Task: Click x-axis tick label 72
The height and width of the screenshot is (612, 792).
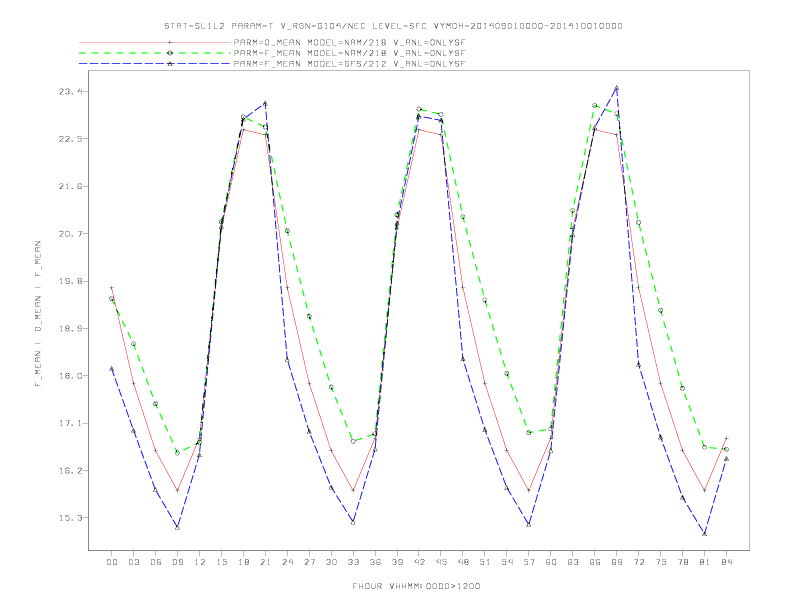Action: 638,562
